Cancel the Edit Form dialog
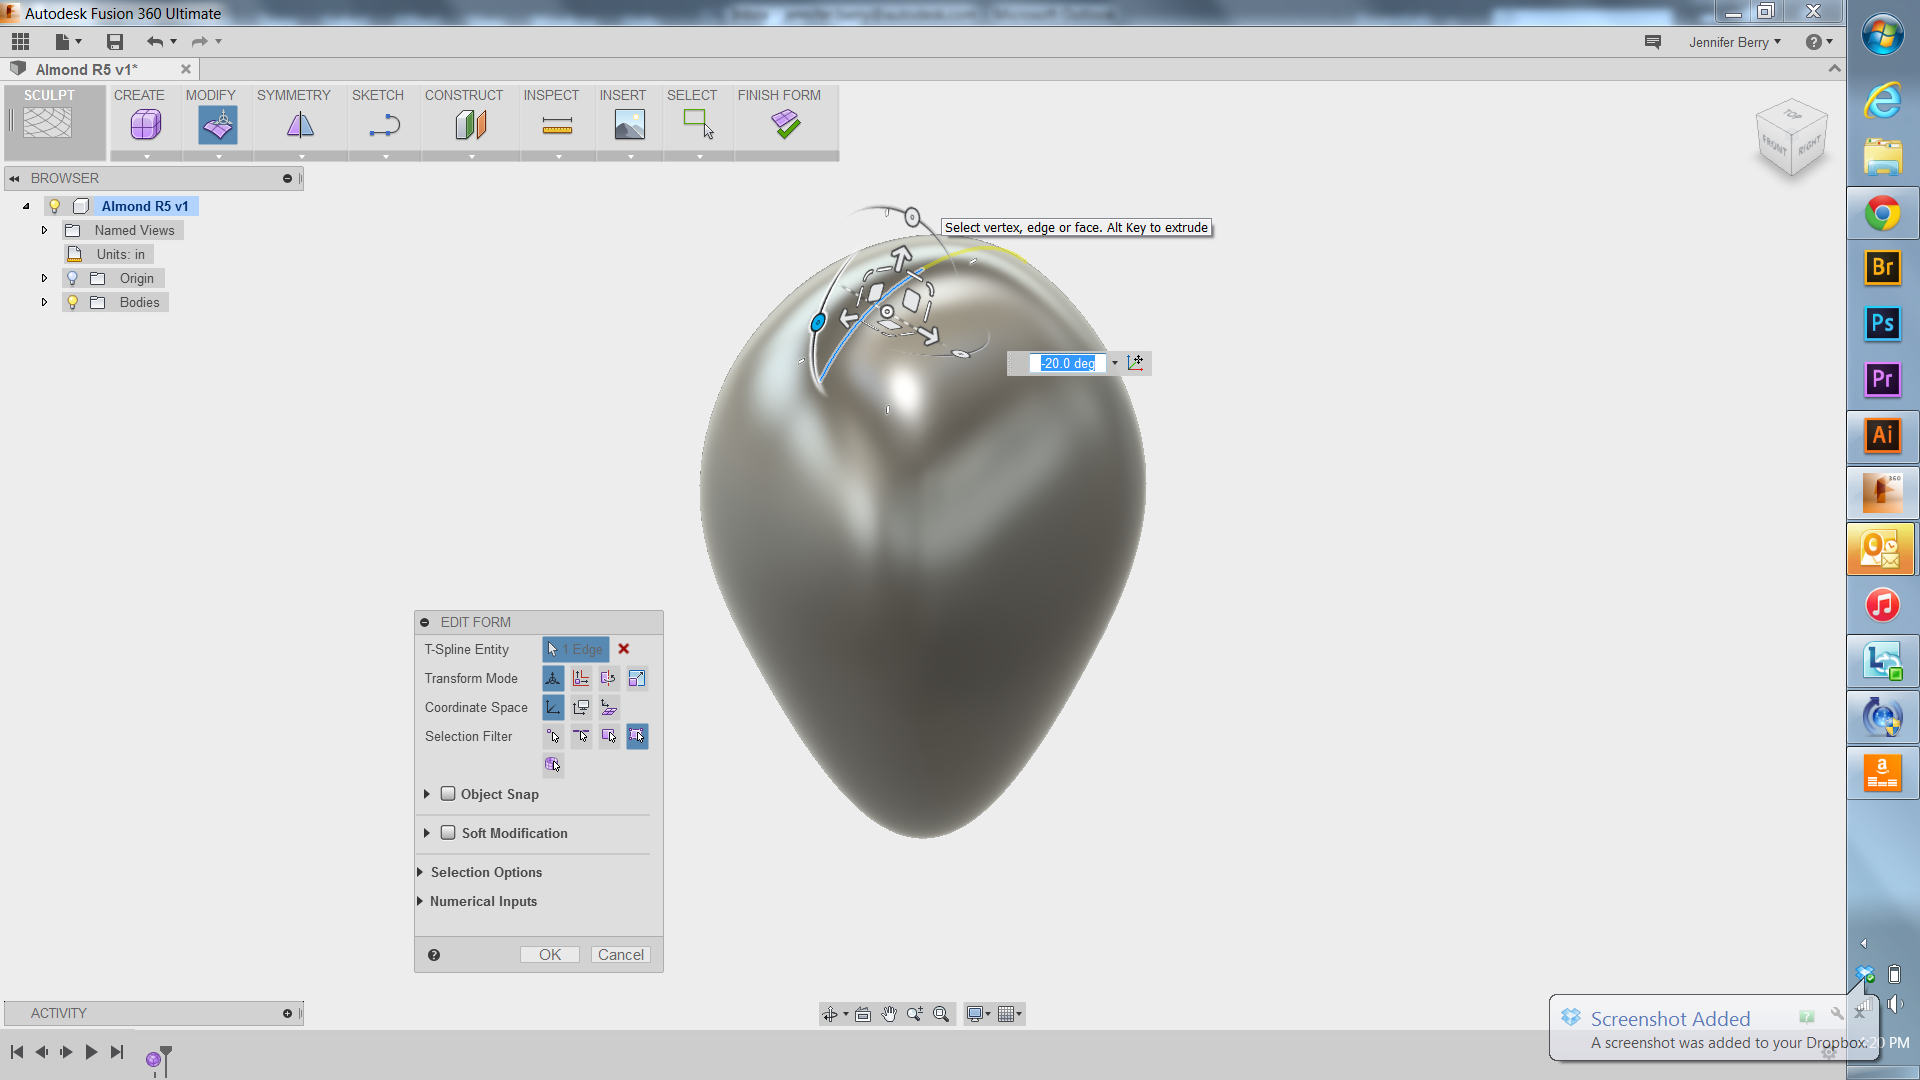 (x=620, y=954)
